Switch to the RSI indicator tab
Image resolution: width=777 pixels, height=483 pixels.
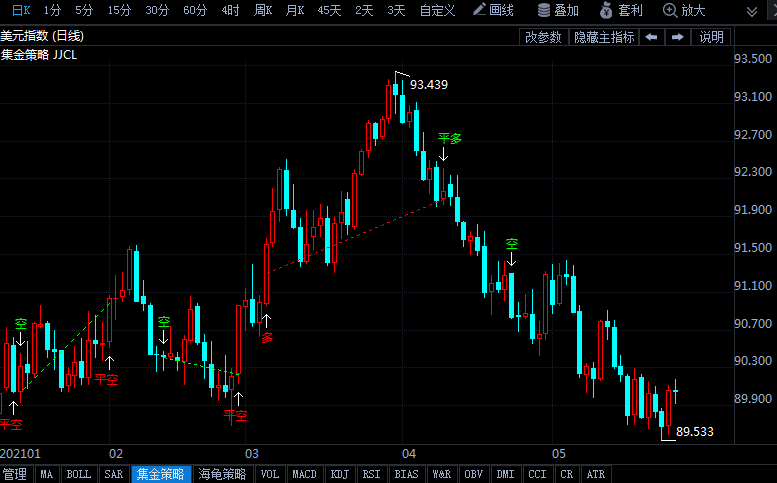[372, 474]
